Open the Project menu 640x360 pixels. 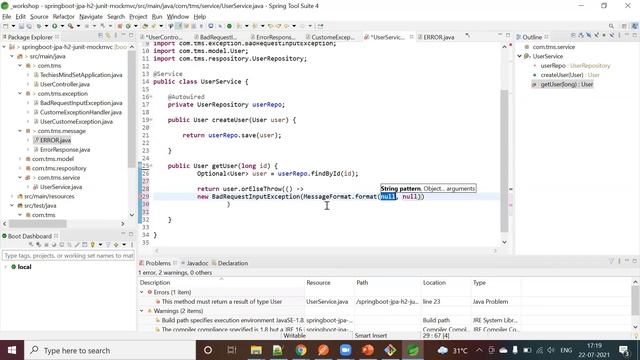(x=138, y=17)
